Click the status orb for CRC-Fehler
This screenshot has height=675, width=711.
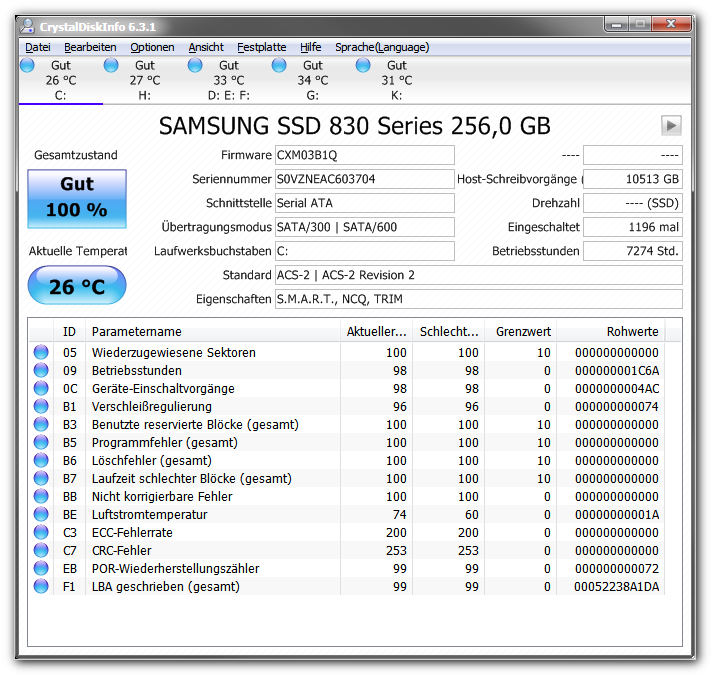tap(41, 550)
